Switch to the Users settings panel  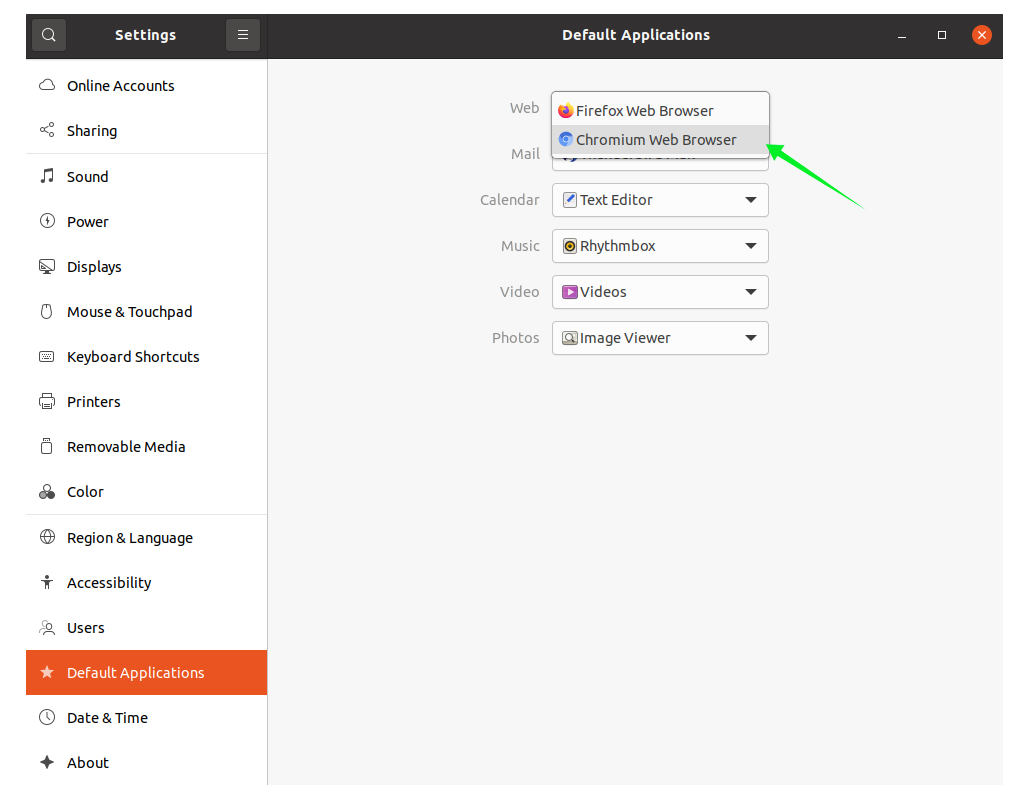(x=146, y=628)
